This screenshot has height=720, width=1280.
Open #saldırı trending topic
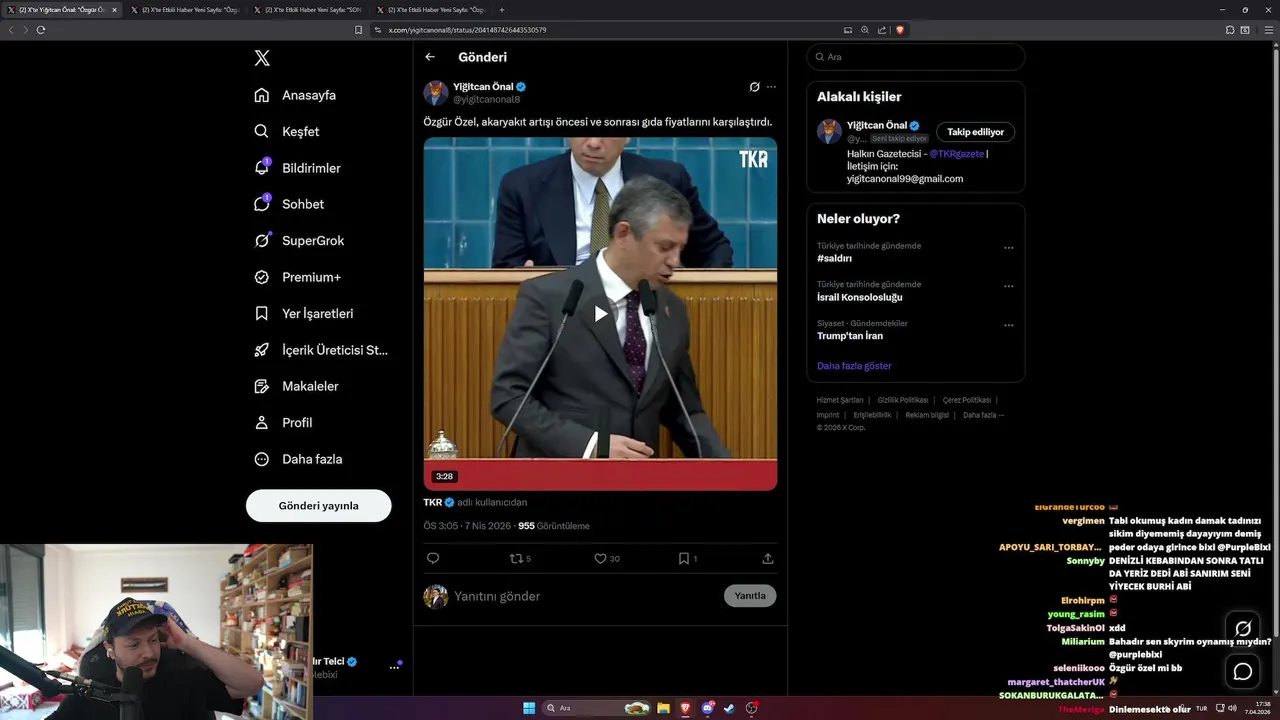[x=835, y=258]
